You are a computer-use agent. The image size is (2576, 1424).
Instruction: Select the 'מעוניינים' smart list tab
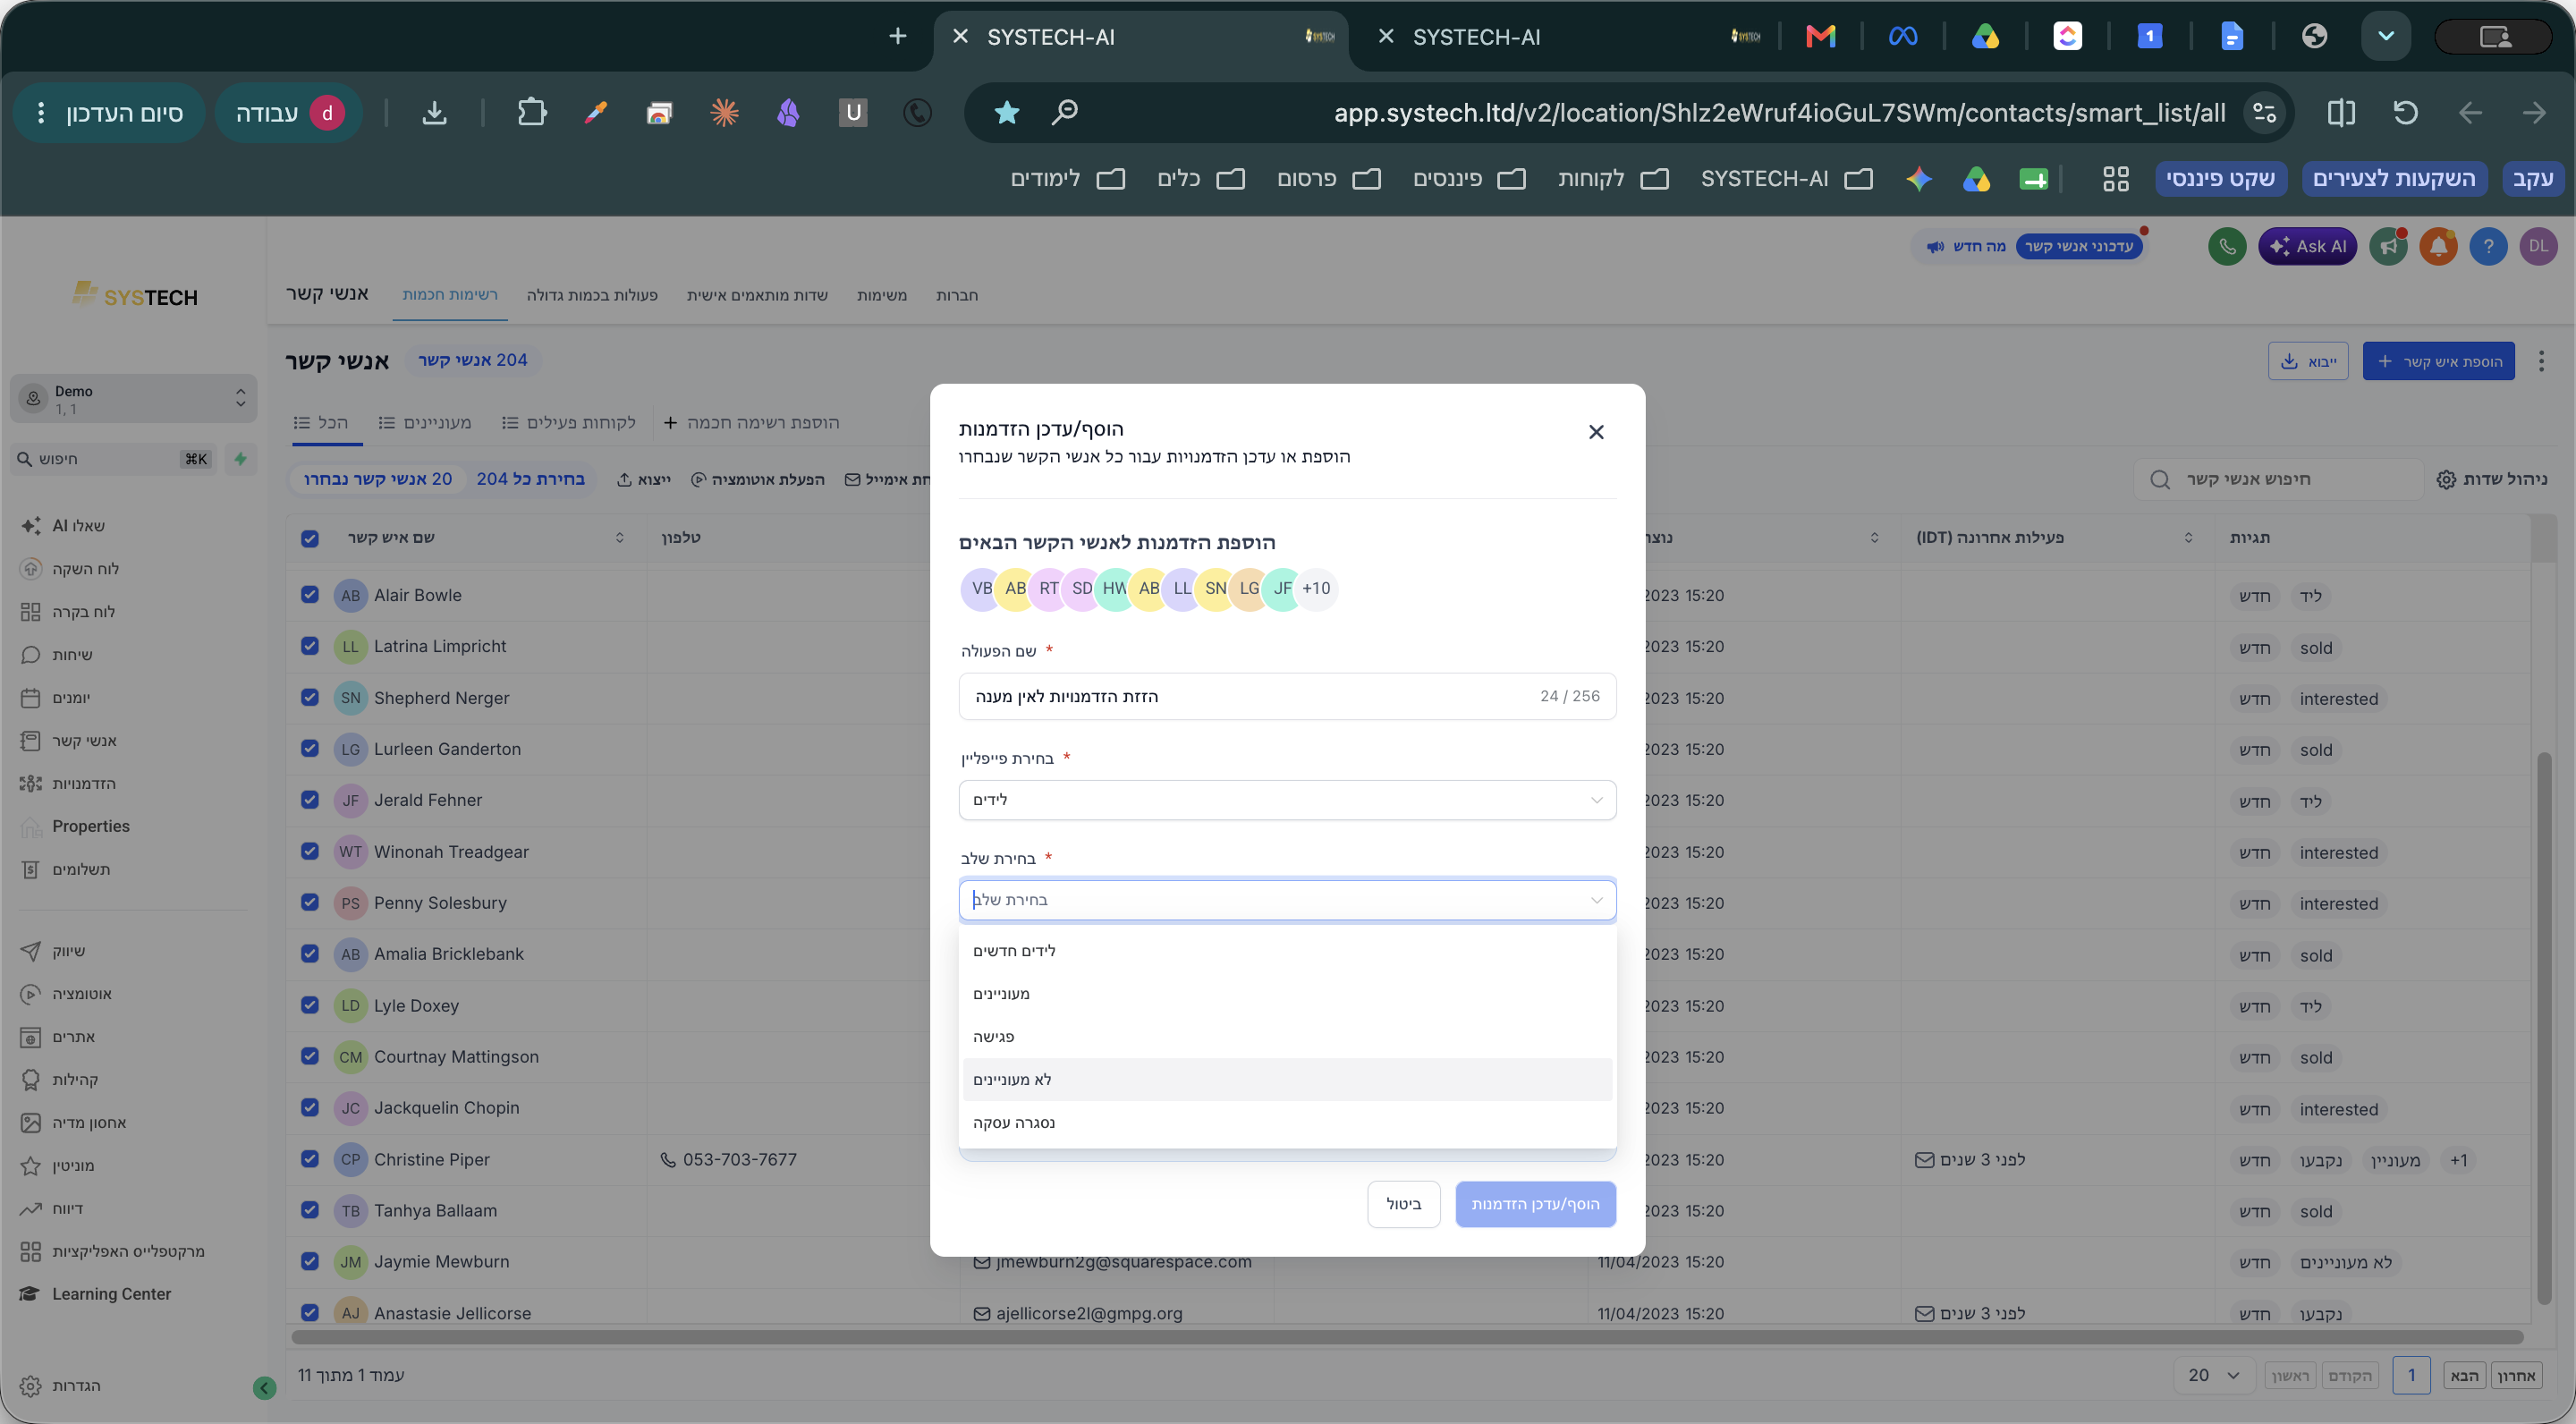pyautogui.click(x=425, y=423)
